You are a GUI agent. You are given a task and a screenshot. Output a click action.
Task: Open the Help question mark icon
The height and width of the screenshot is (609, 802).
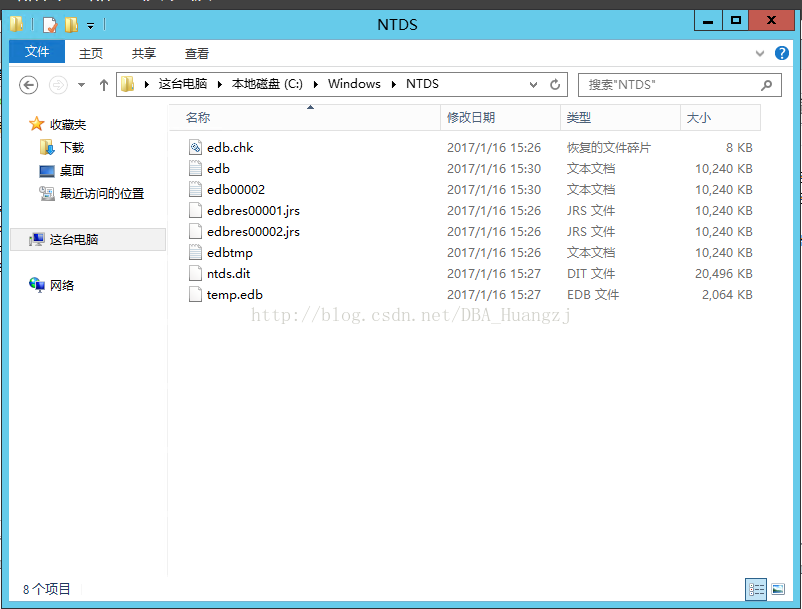(782, 53)
